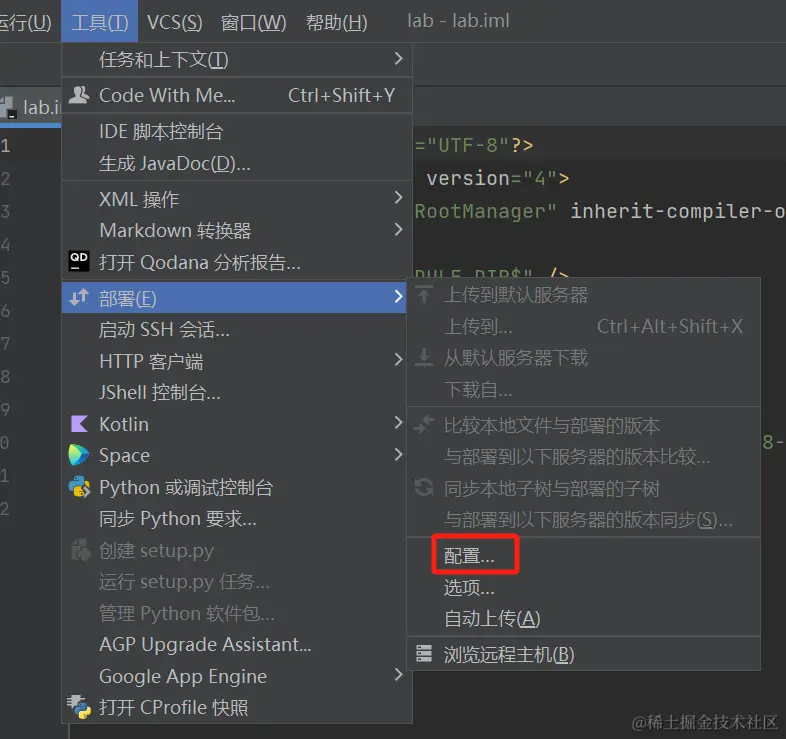Choose Code With Me... entry
Image resolution: width=786 pixels, height=739 pixels.
click(237, 95)
